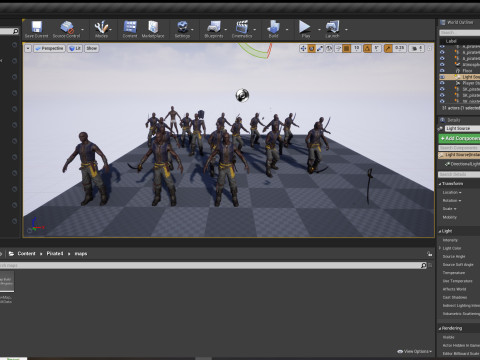480x360 pixels.
Task: Collapse the Light section in Details
Action: pyautogui.click(x=440, y=231)
